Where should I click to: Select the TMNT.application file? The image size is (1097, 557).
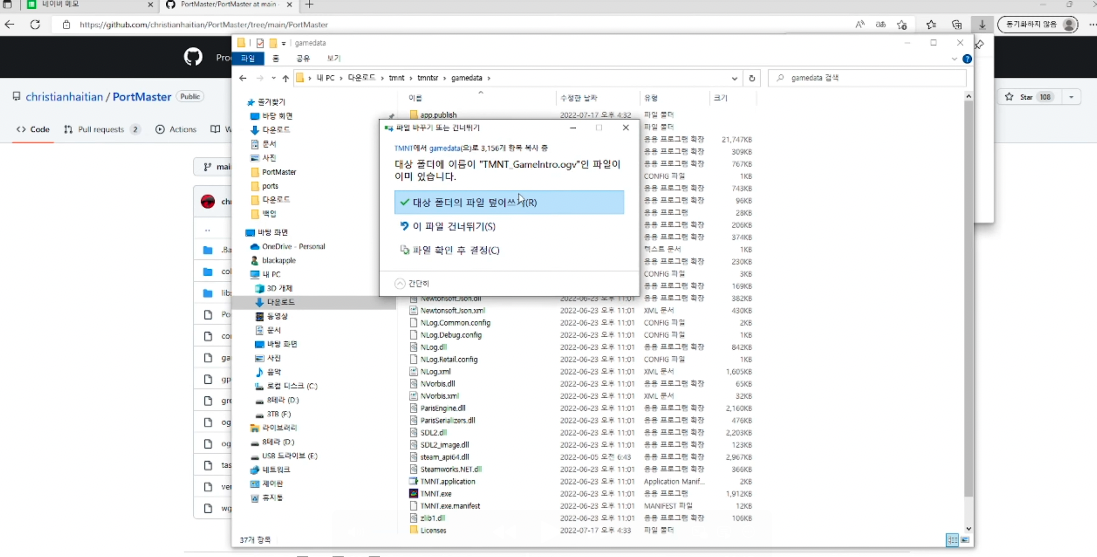click(x=448, y=481)
